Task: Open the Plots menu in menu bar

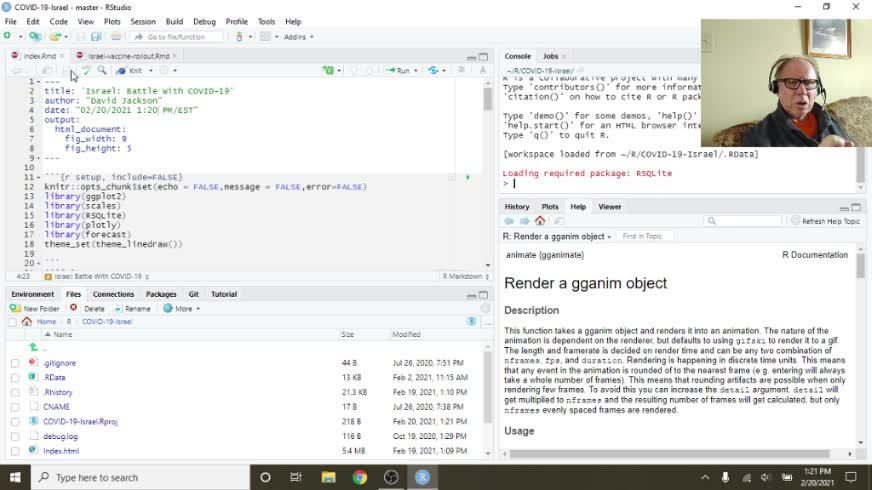Action: tap(112, 22)
